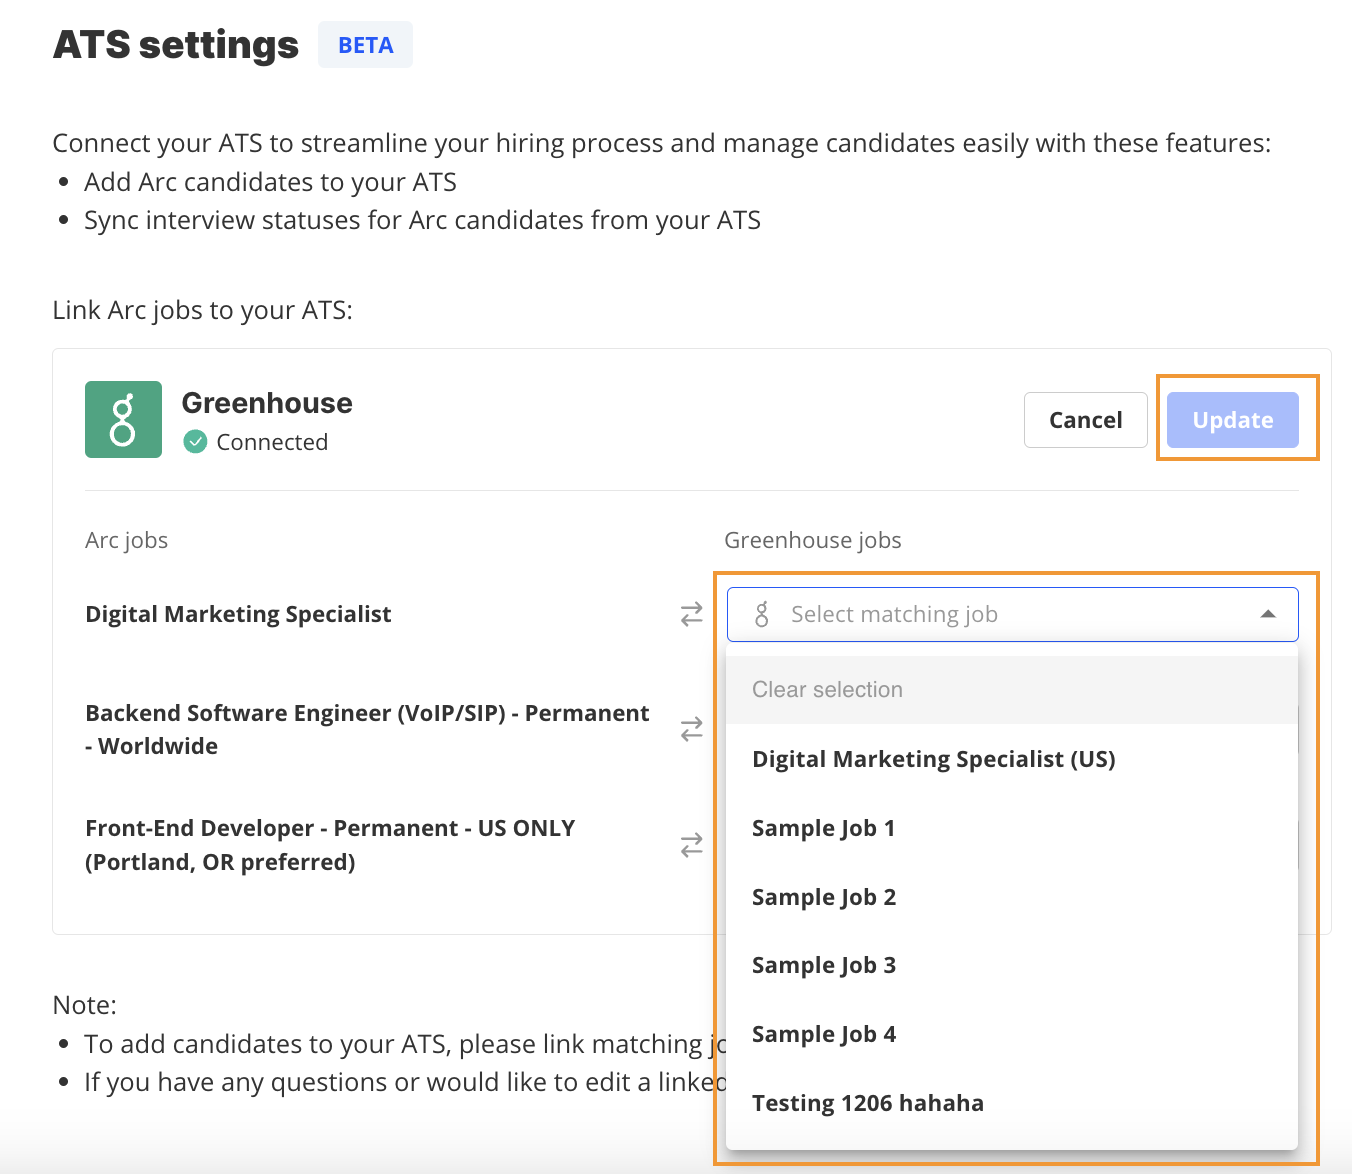Click the Greenhouse jobs column header
This screenshot has width=1352, height=1174.
[813, 540]
